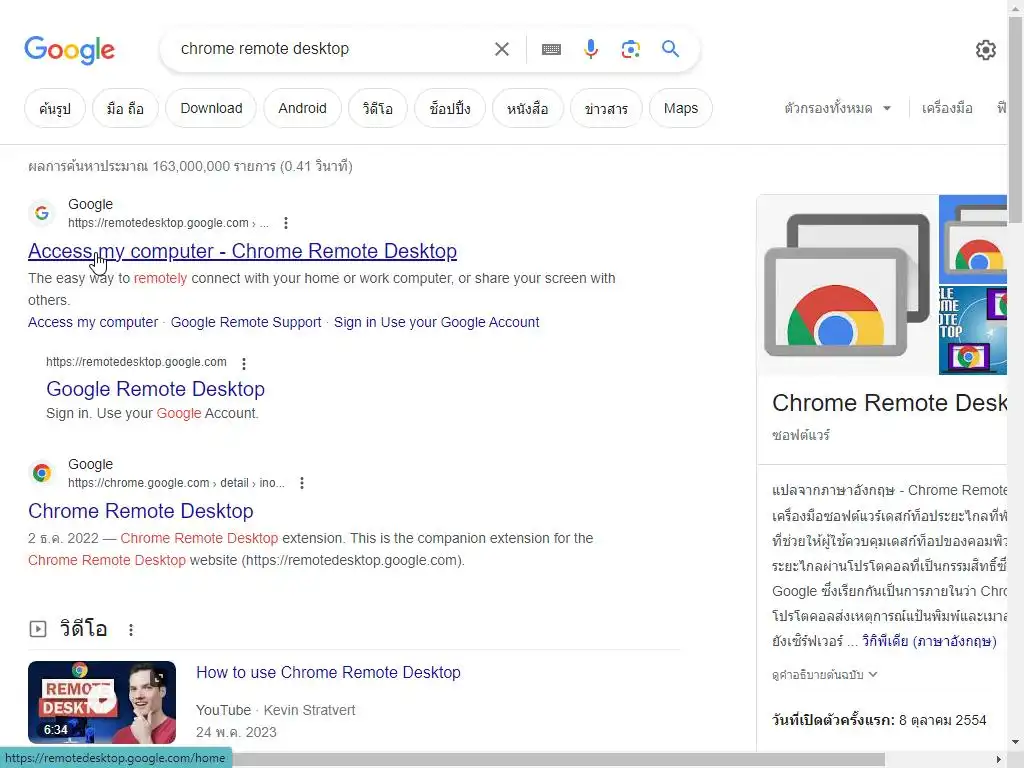Select the Maps filter chip

point(680,108)
